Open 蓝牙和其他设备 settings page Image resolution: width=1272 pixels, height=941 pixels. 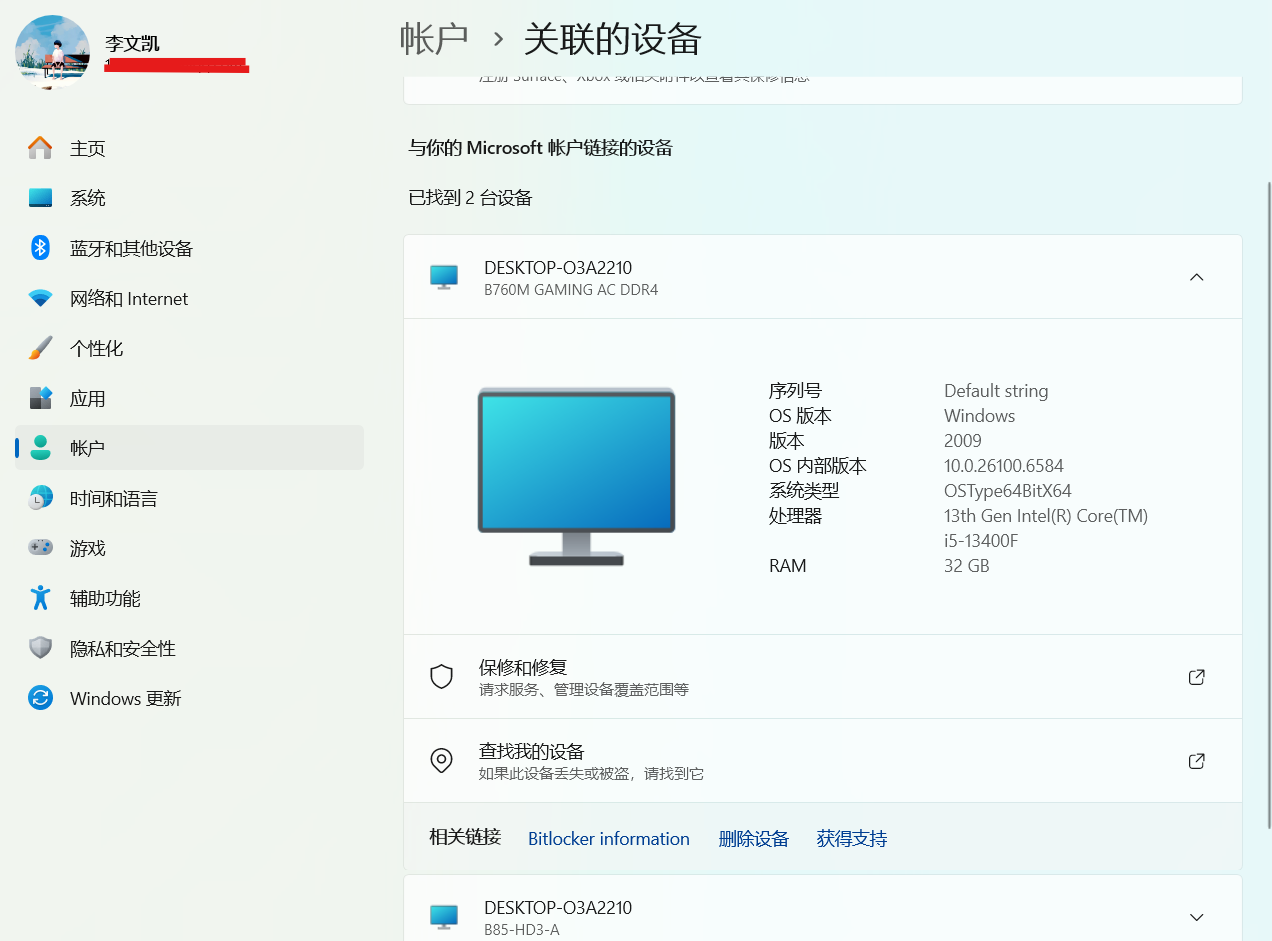(189, 248)
